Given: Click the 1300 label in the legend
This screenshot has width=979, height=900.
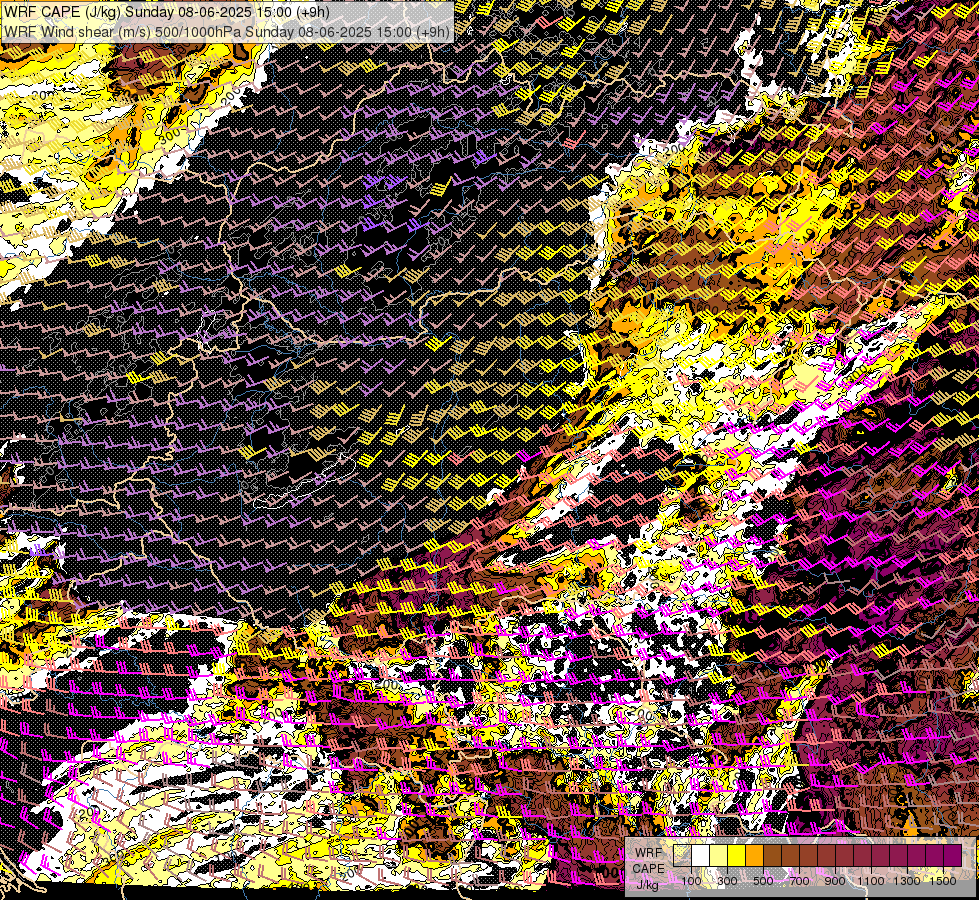Looking at the screenshot, I should click(907, 881).
